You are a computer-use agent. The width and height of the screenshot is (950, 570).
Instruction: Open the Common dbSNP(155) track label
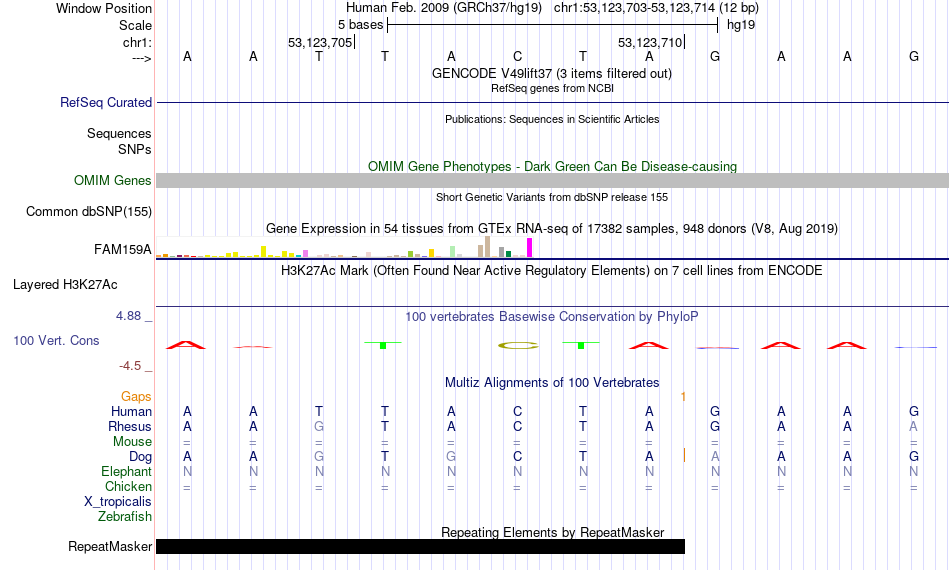pyautogui.click(x=88, y=211)
